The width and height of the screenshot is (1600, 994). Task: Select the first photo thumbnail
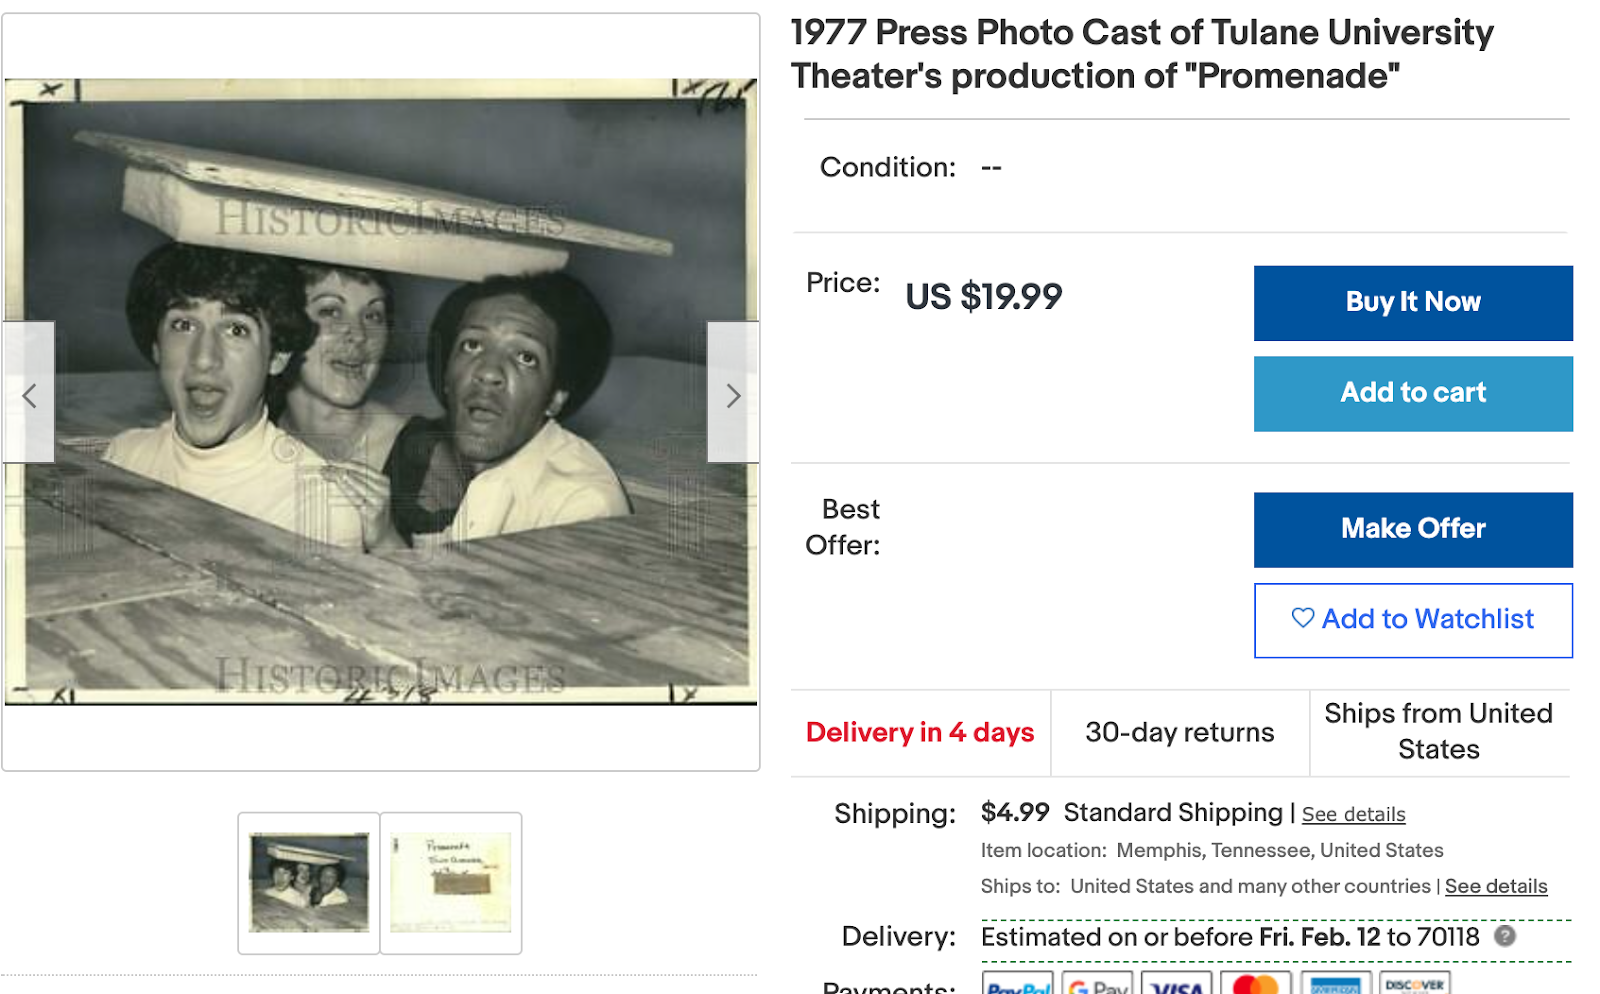point(309,882)
